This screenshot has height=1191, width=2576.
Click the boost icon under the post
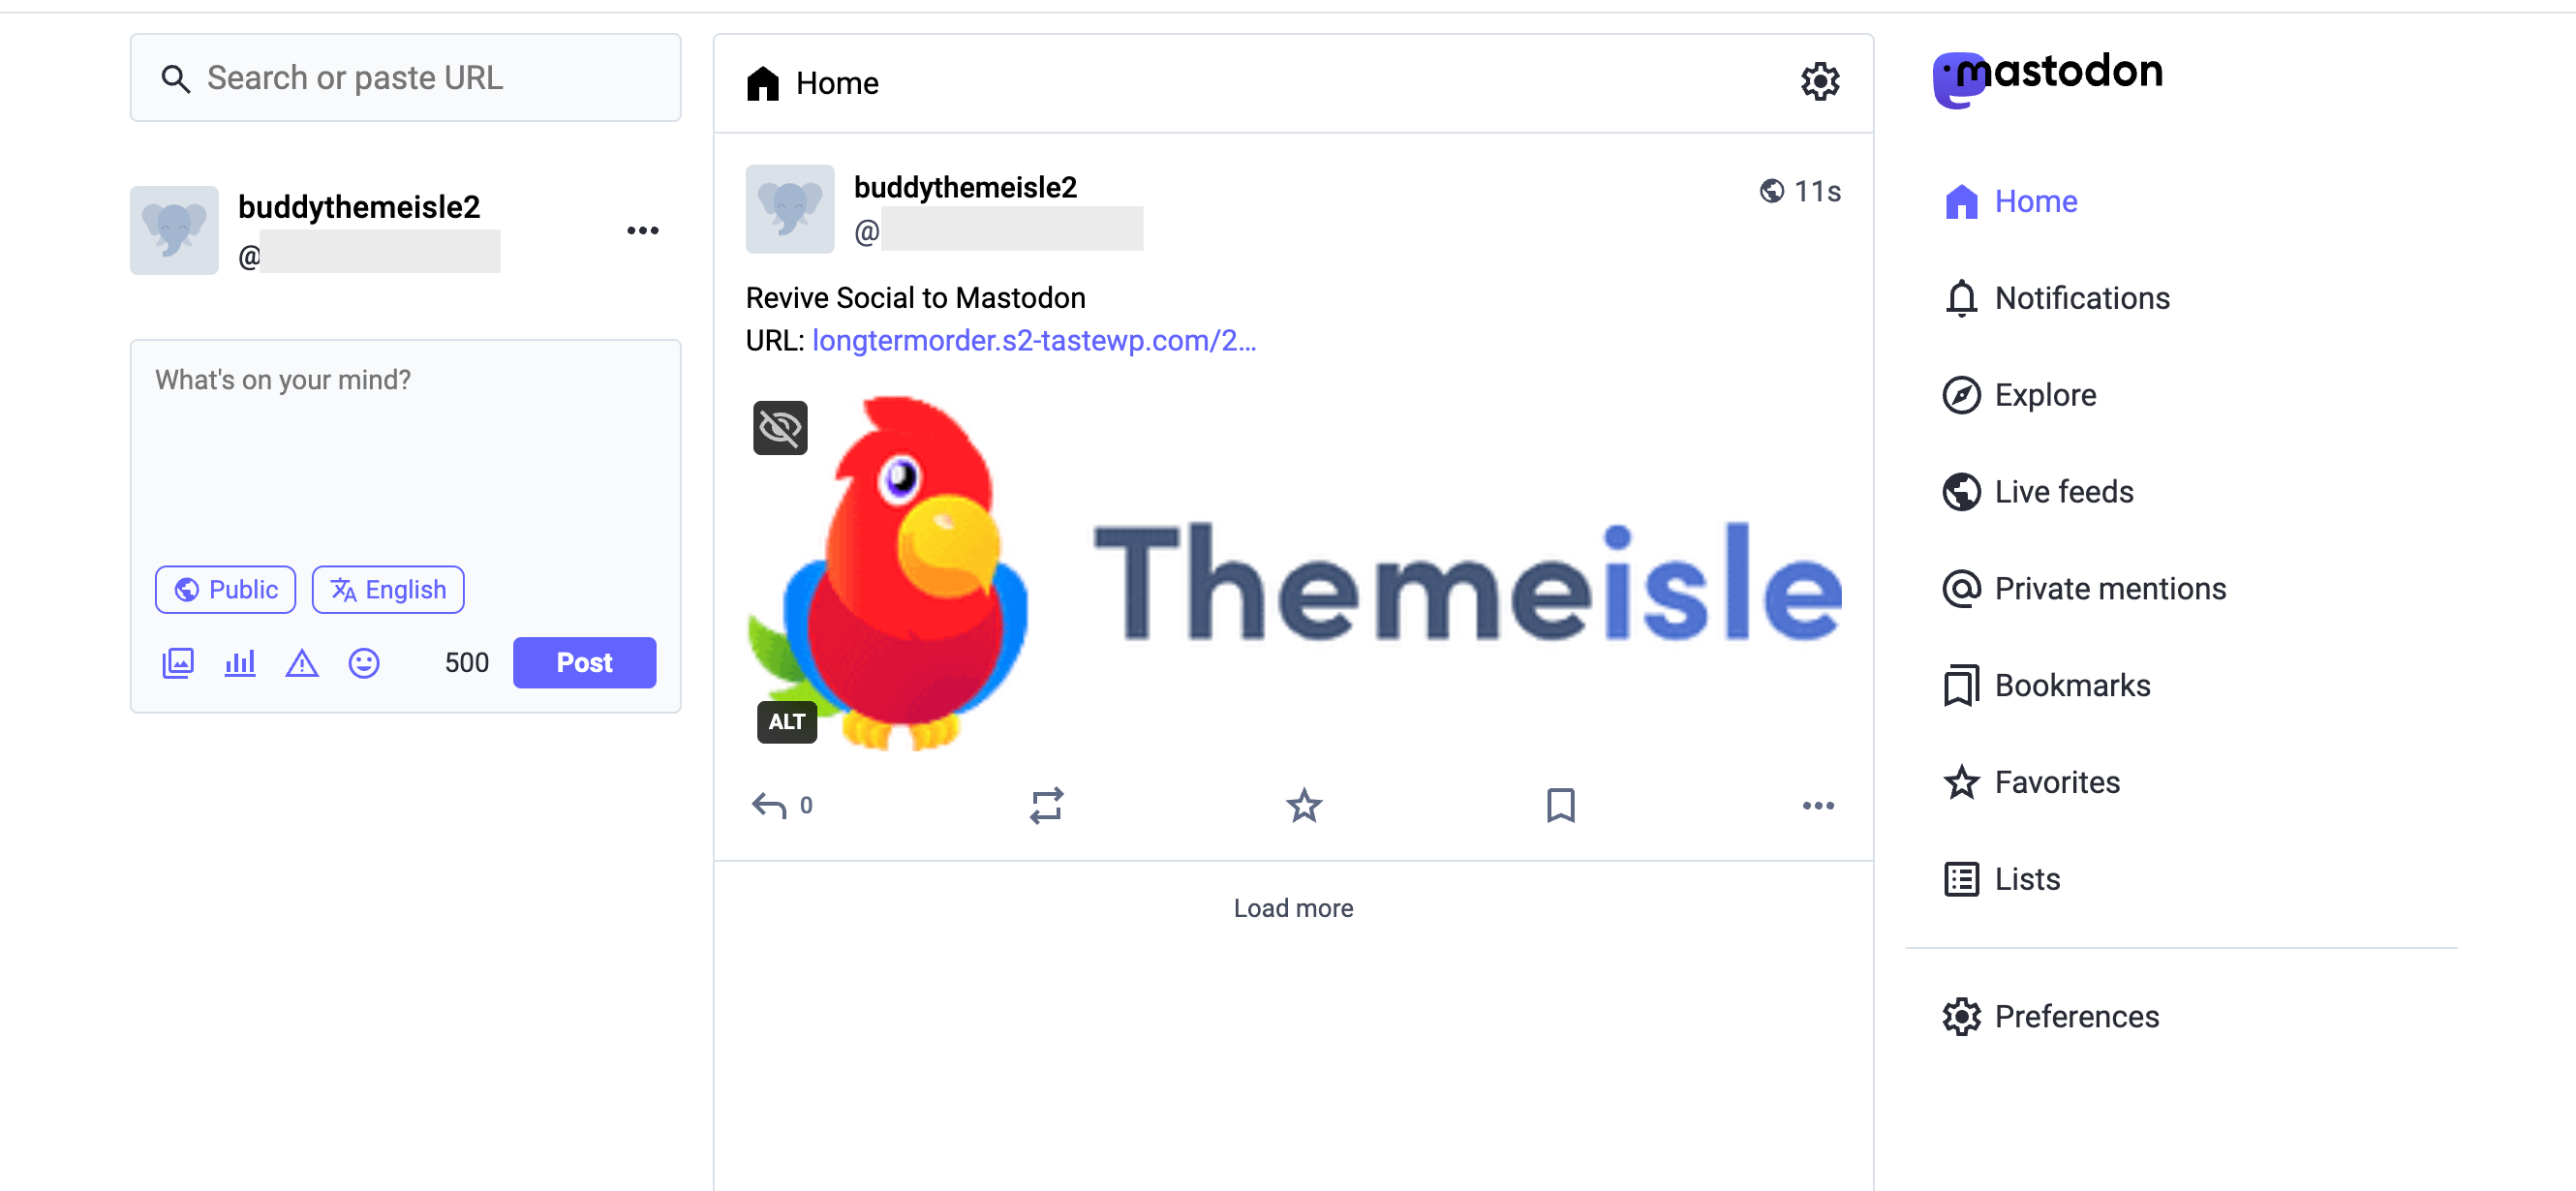coord(1046,805)
